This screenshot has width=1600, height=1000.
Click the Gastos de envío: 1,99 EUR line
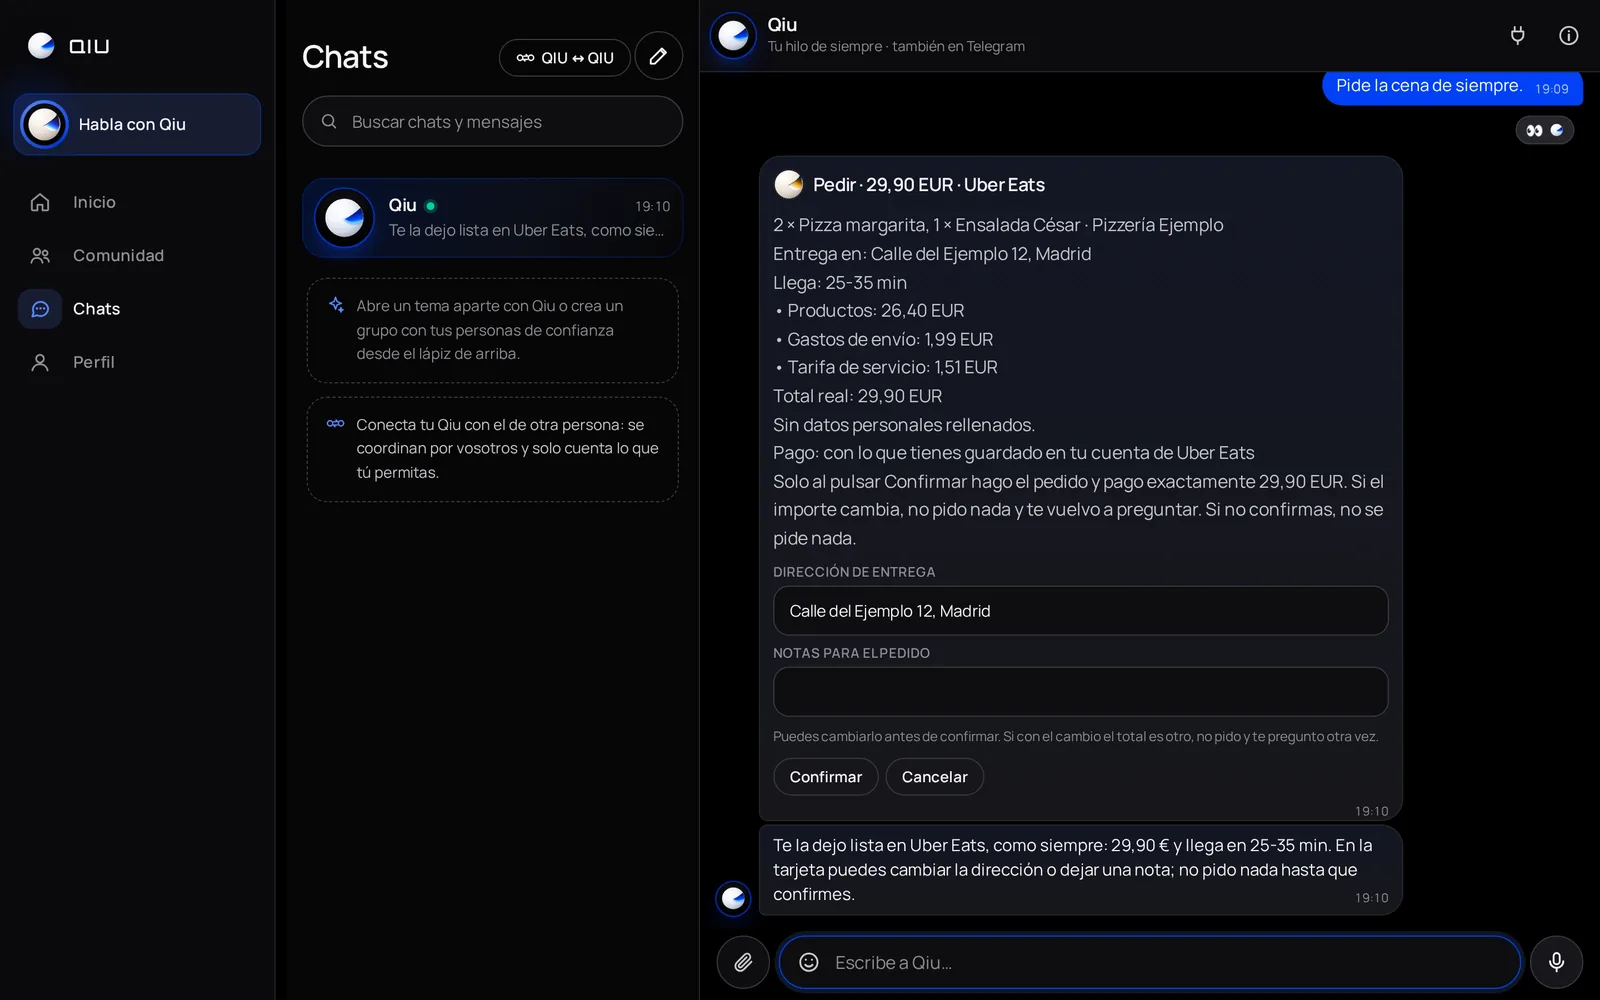(x=884, y=339)
